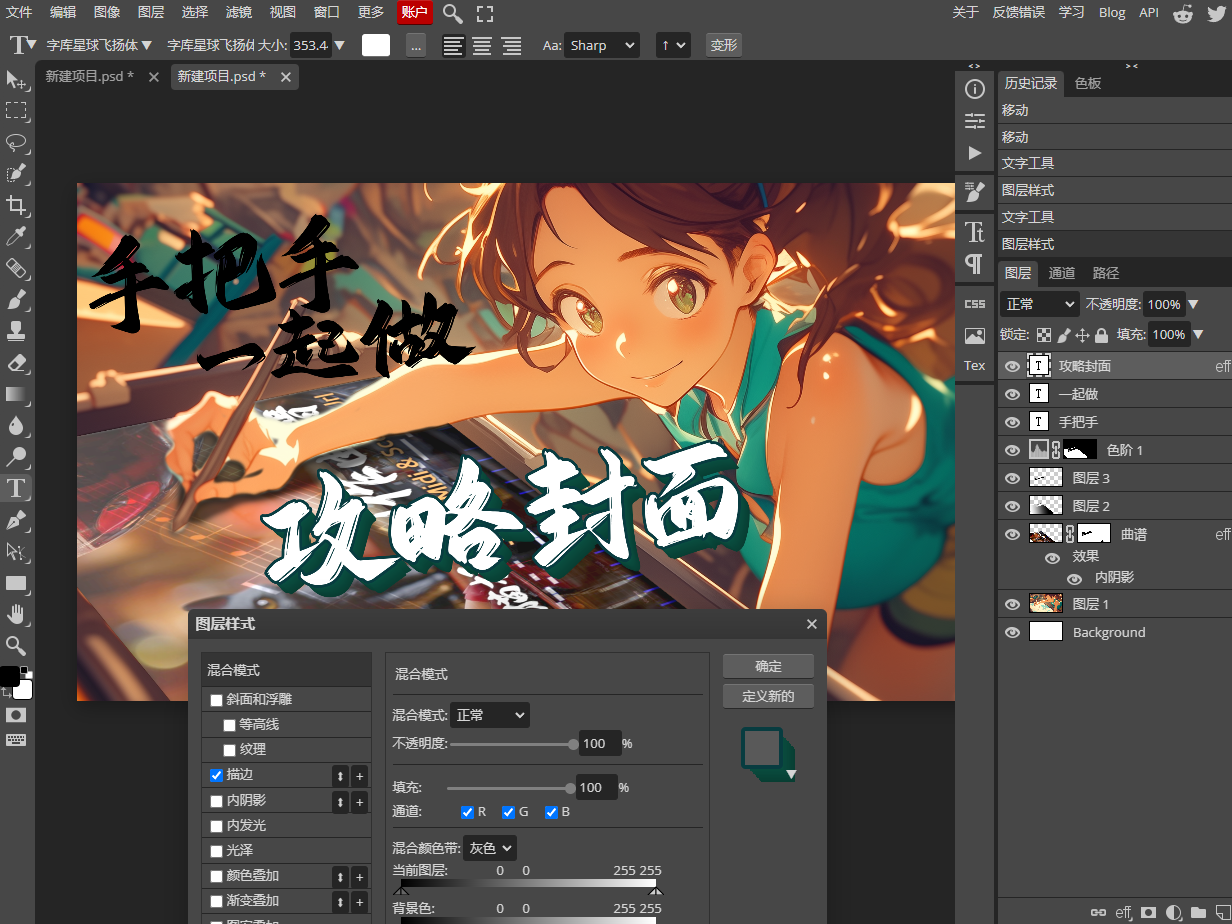Uncheck the R channel checkbox
The height and width of the screenshot is (924, 1232).
click(467, 812)
